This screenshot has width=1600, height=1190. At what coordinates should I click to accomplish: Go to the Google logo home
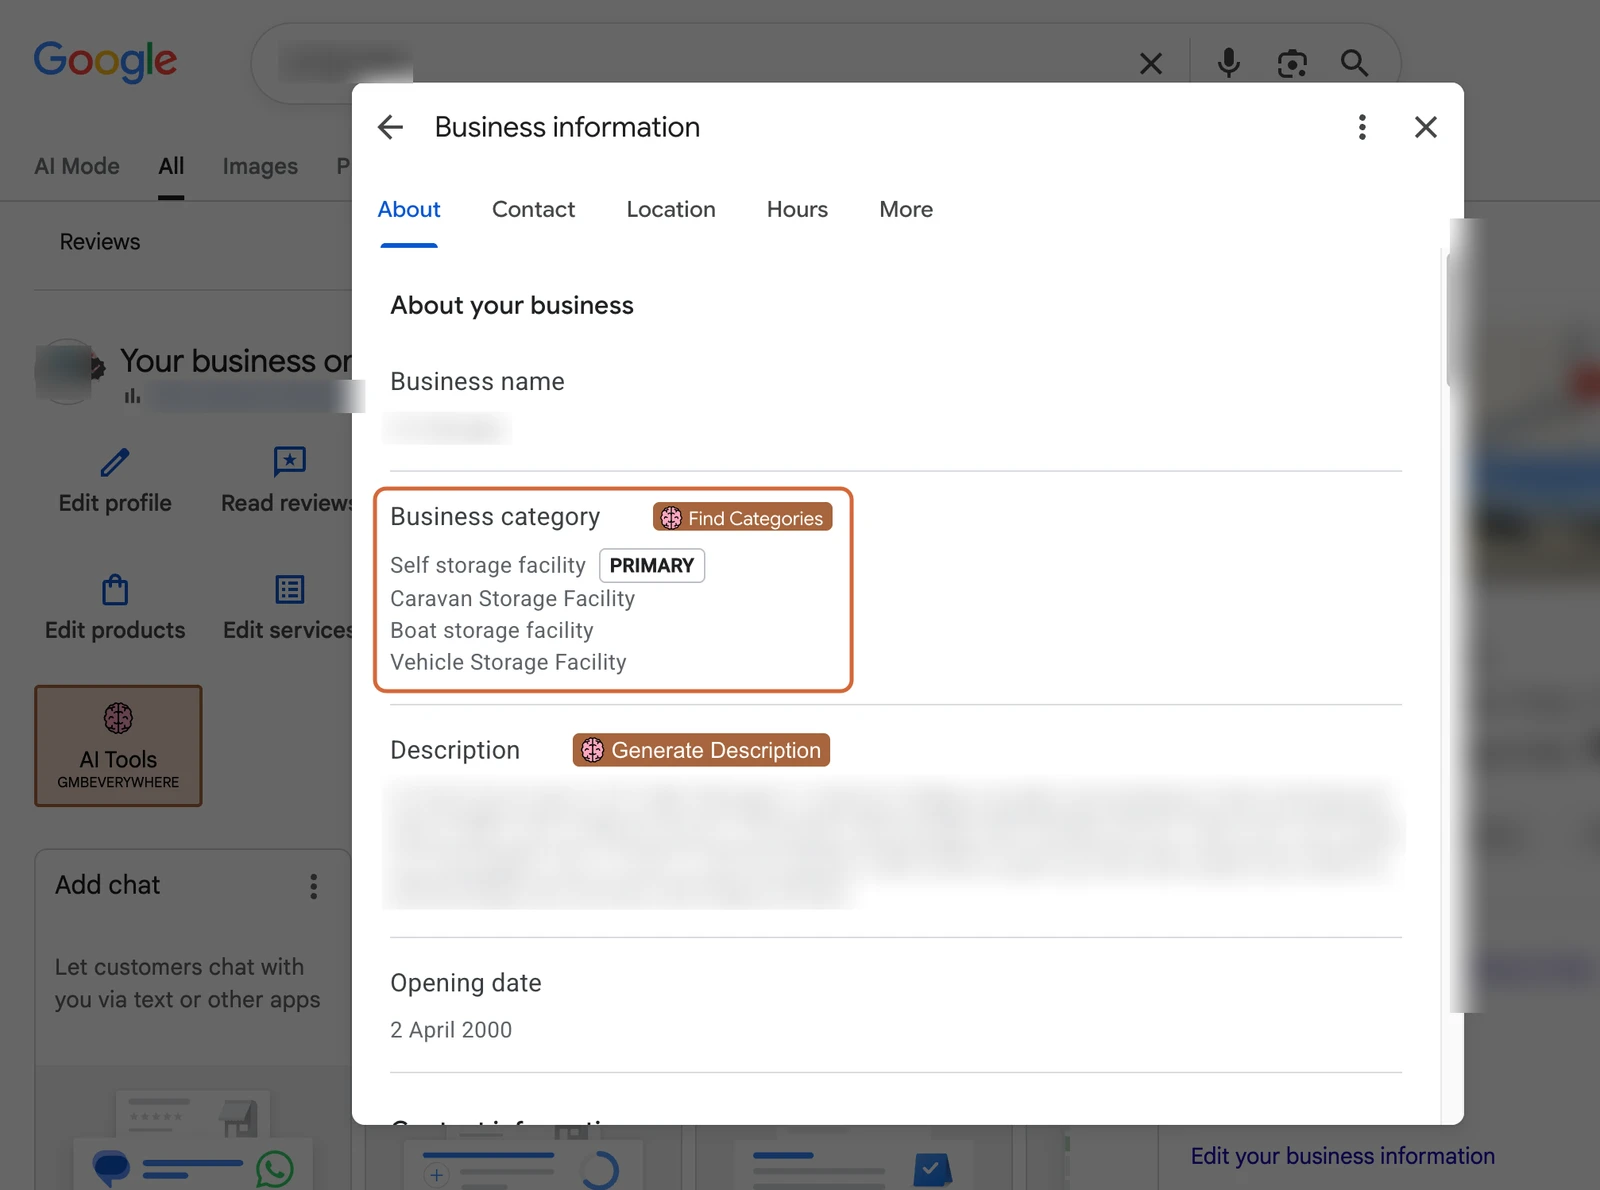pyautogui.click(x=105, y=61)
